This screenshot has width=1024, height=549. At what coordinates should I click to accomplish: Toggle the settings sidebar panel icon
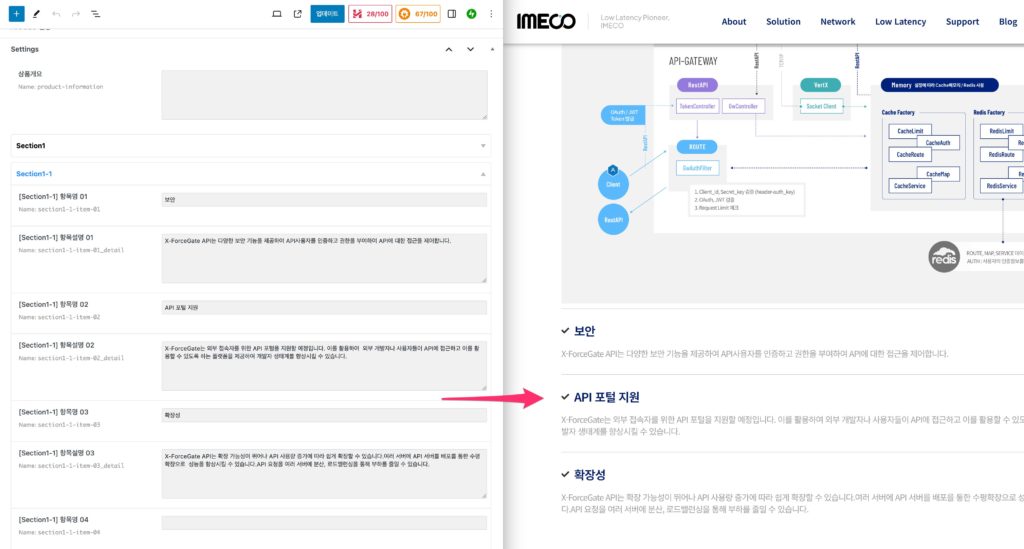point(452,14)
